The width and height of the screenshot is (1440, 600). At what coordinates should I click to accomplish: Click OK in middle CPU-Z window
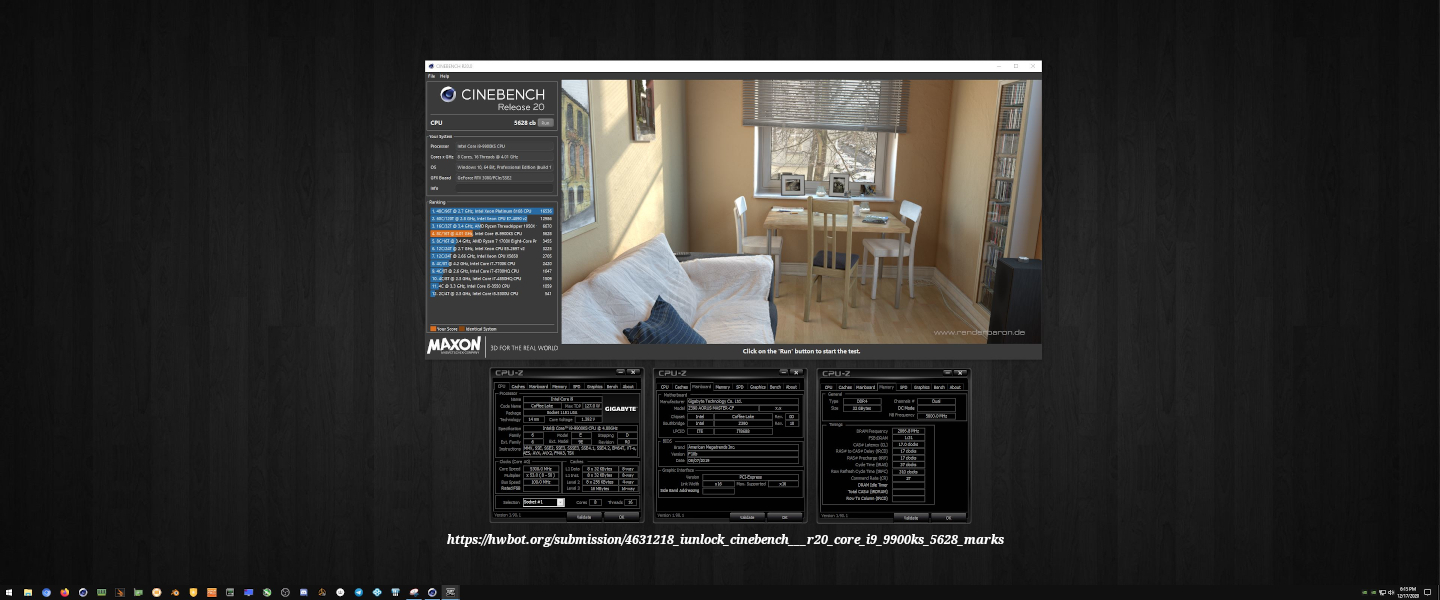(784, 517)
